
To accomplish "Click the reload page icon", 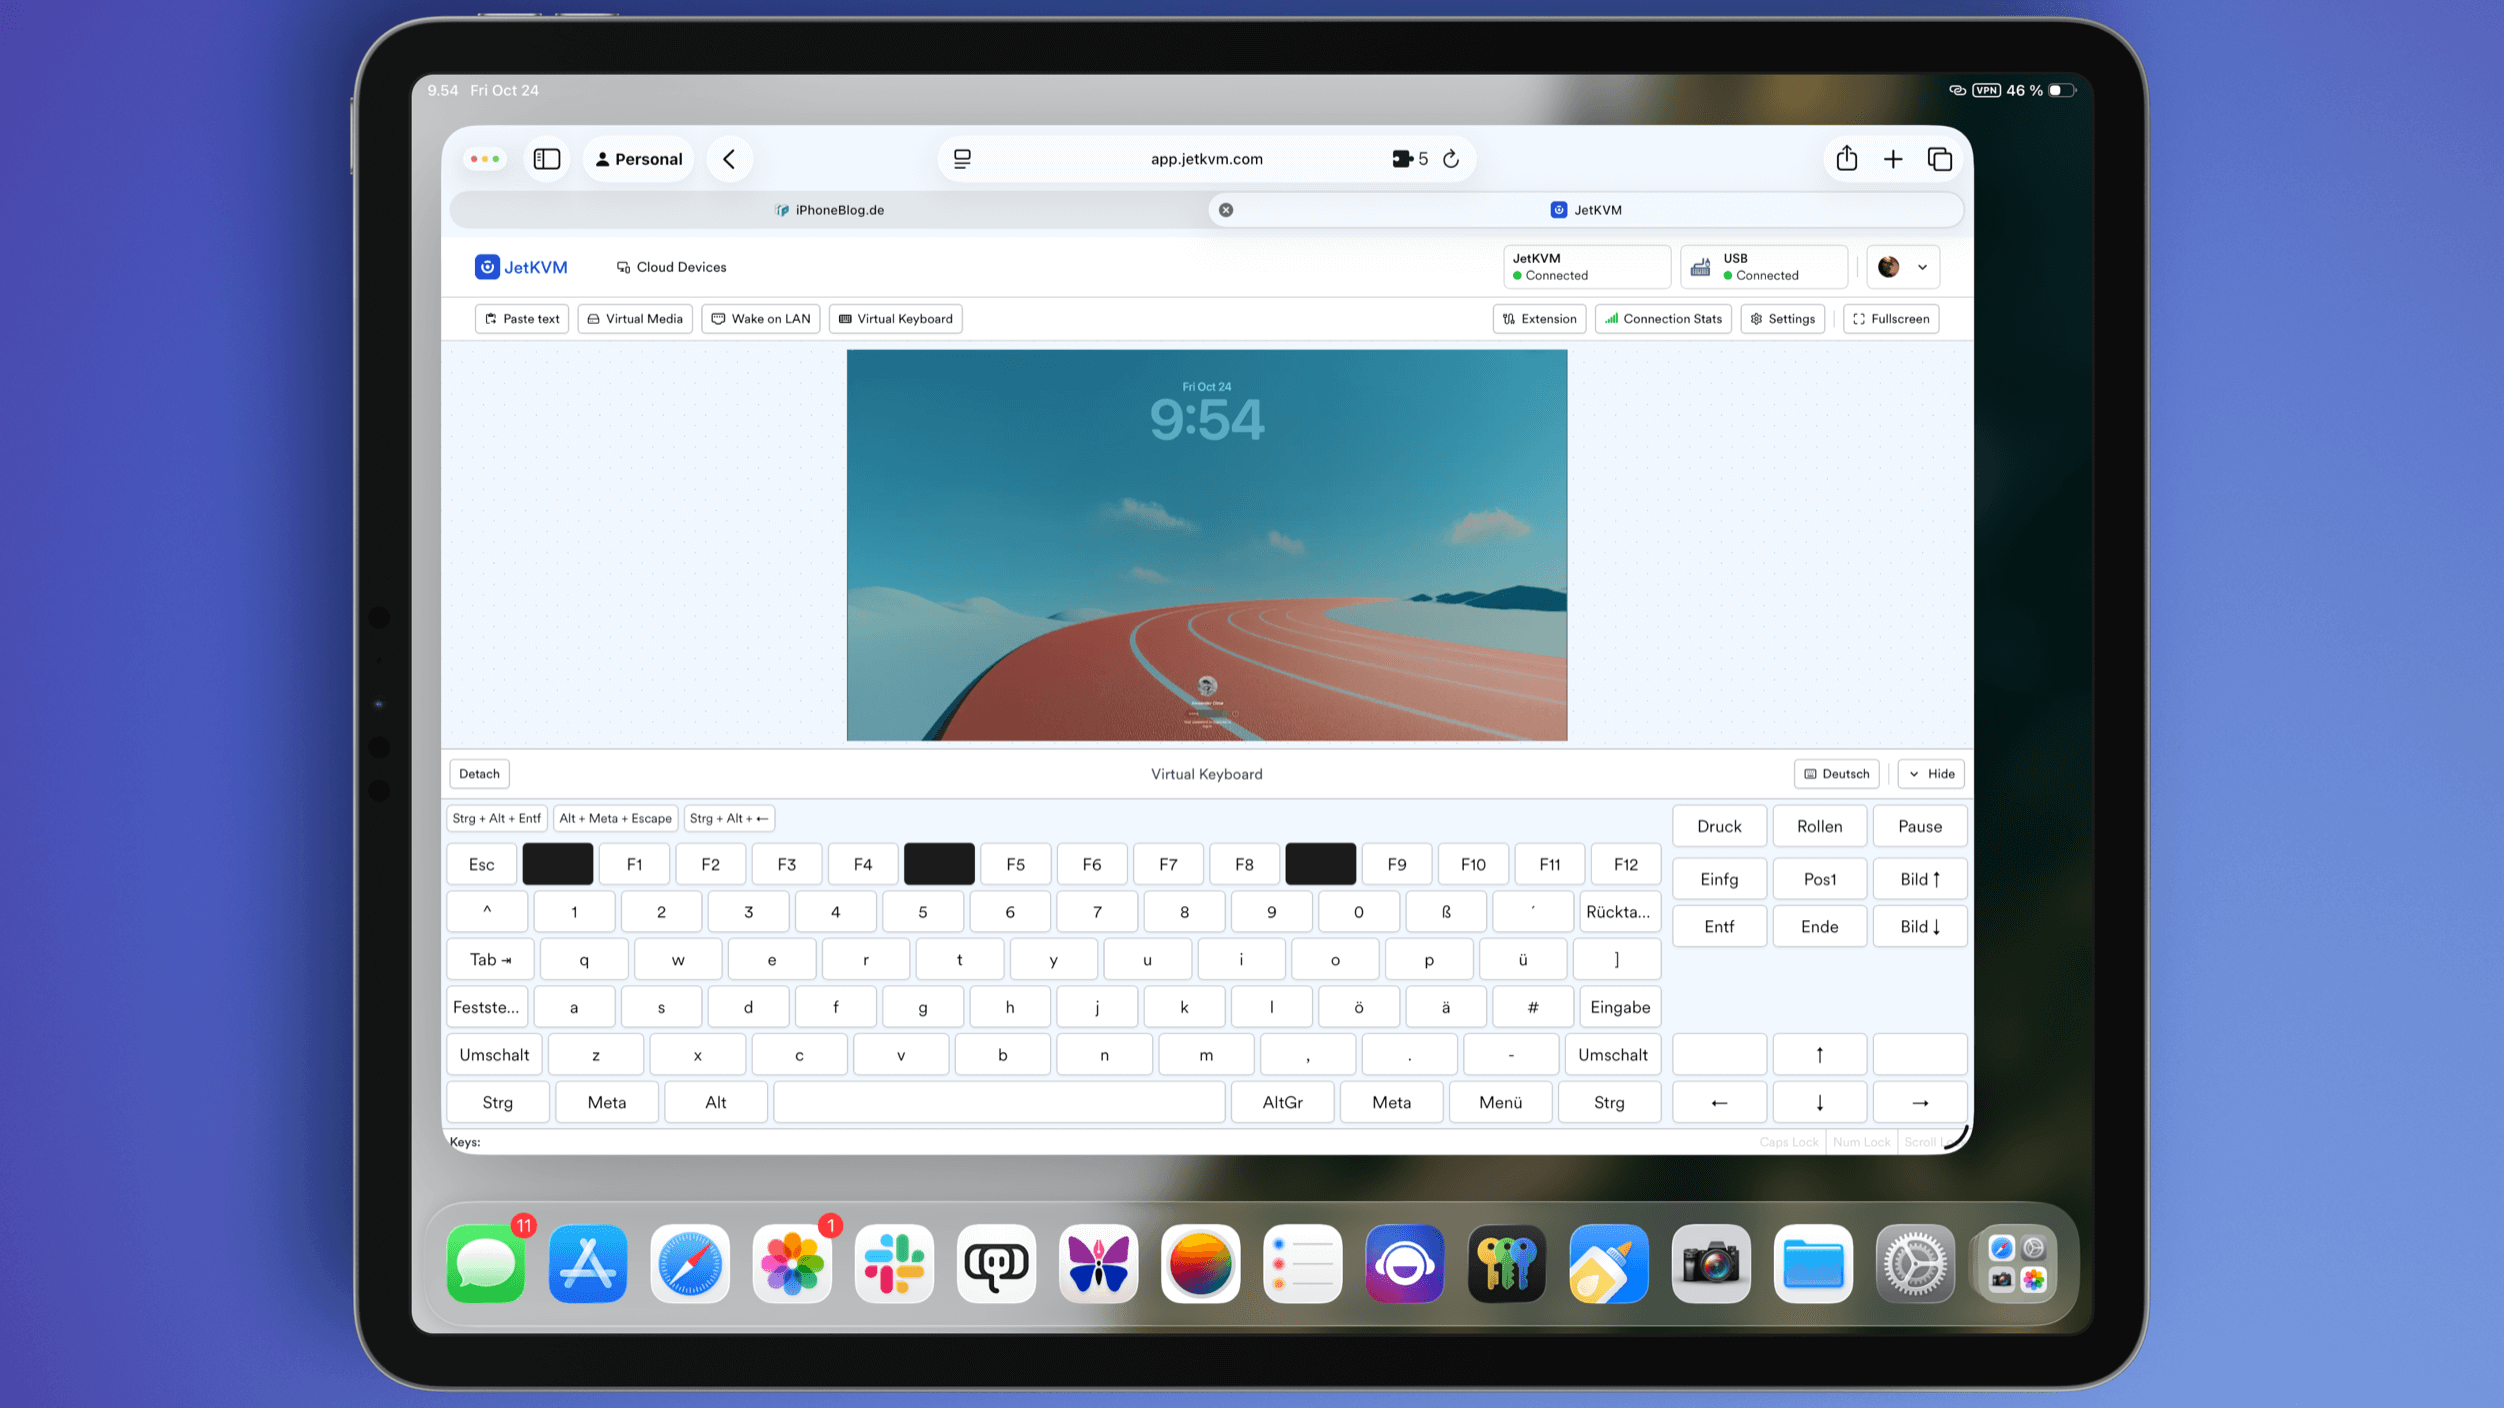I will (1451, 159).
